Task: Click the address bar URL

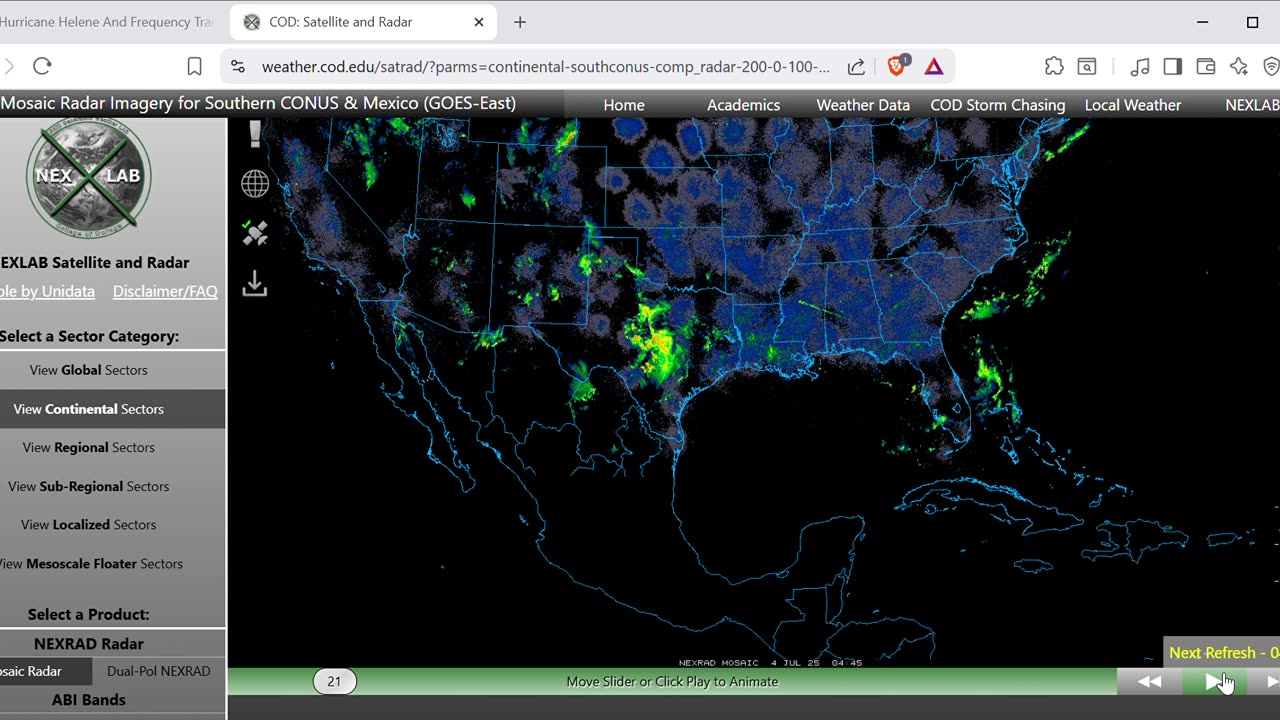Action: pyautogui.click(x=545, y=67)
